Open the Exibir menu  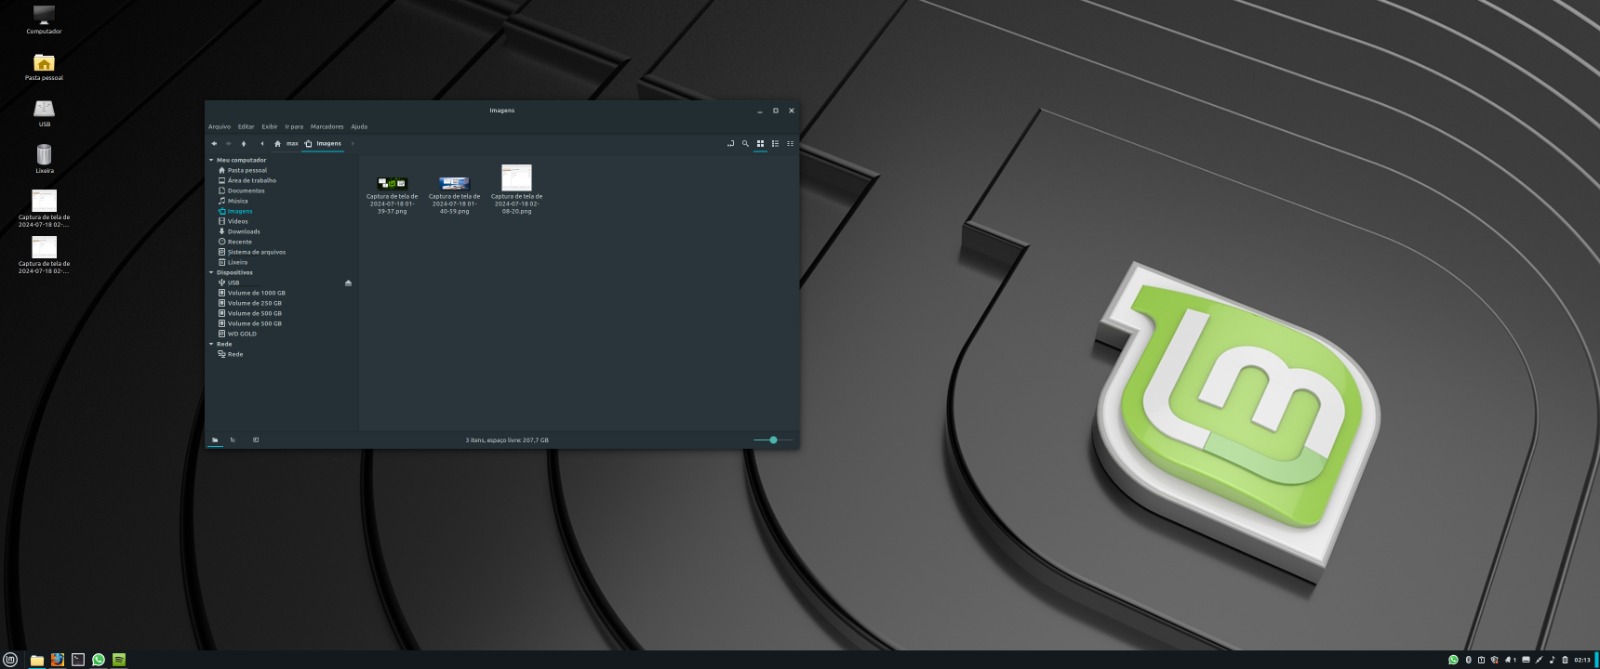270,127
